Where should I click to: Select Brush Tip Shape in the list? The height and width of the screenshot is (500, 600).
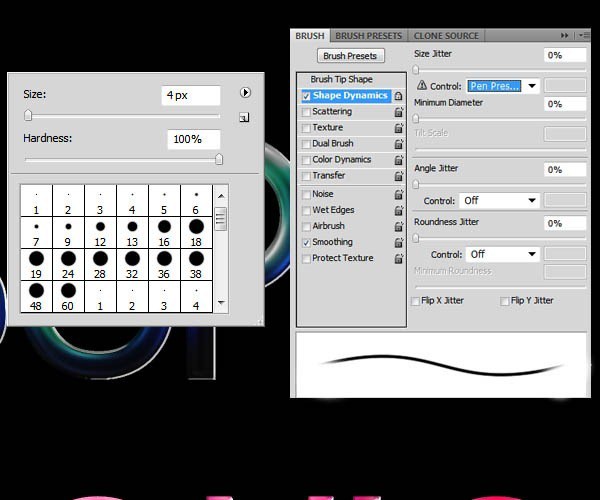[341, 79]
